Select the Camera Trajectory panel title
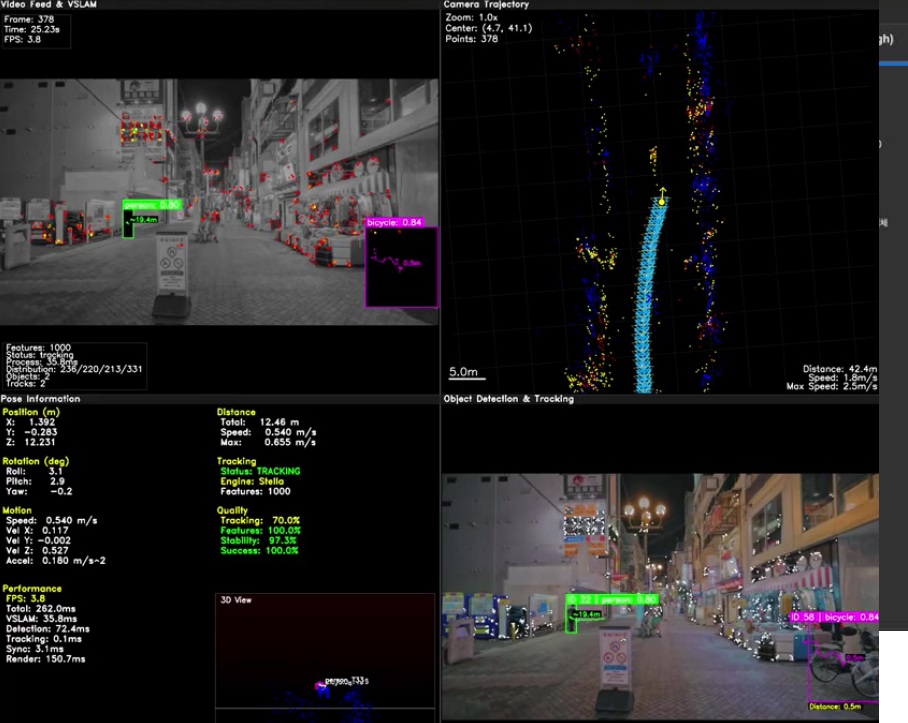The image size is (908, 723). click(486, 5)
